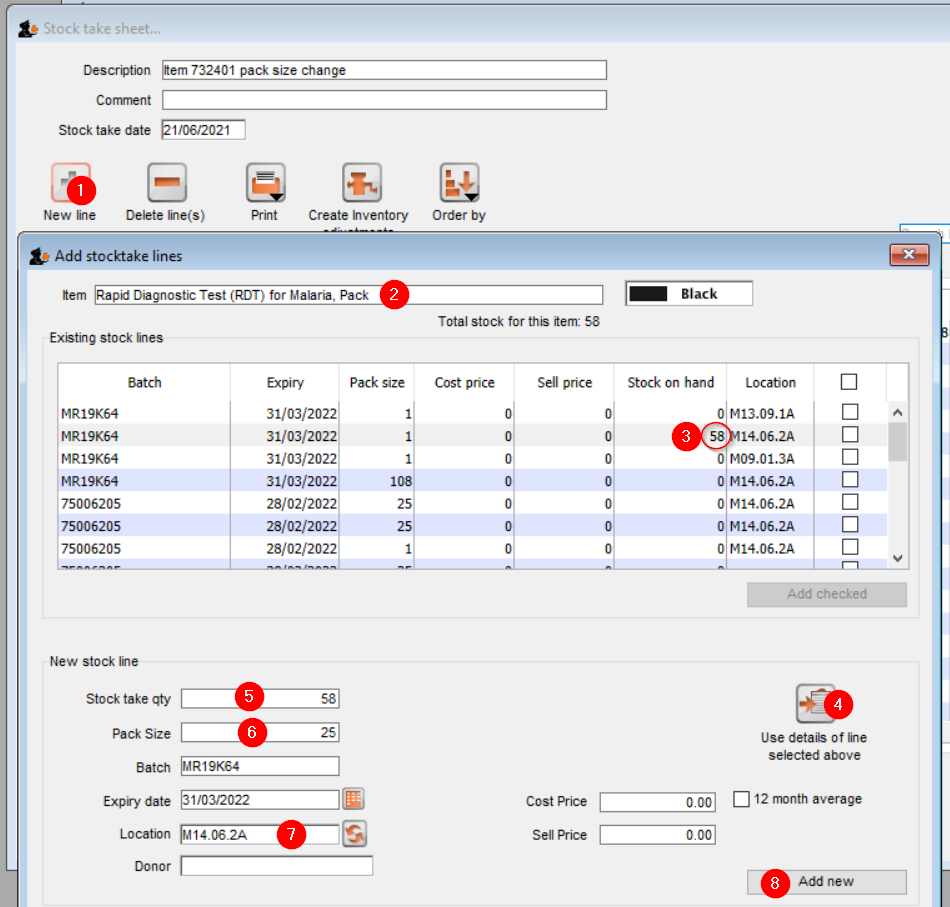Click the location lookup icon beside Location field
This screenshot has width=950, height=907.
coord(354,834)
